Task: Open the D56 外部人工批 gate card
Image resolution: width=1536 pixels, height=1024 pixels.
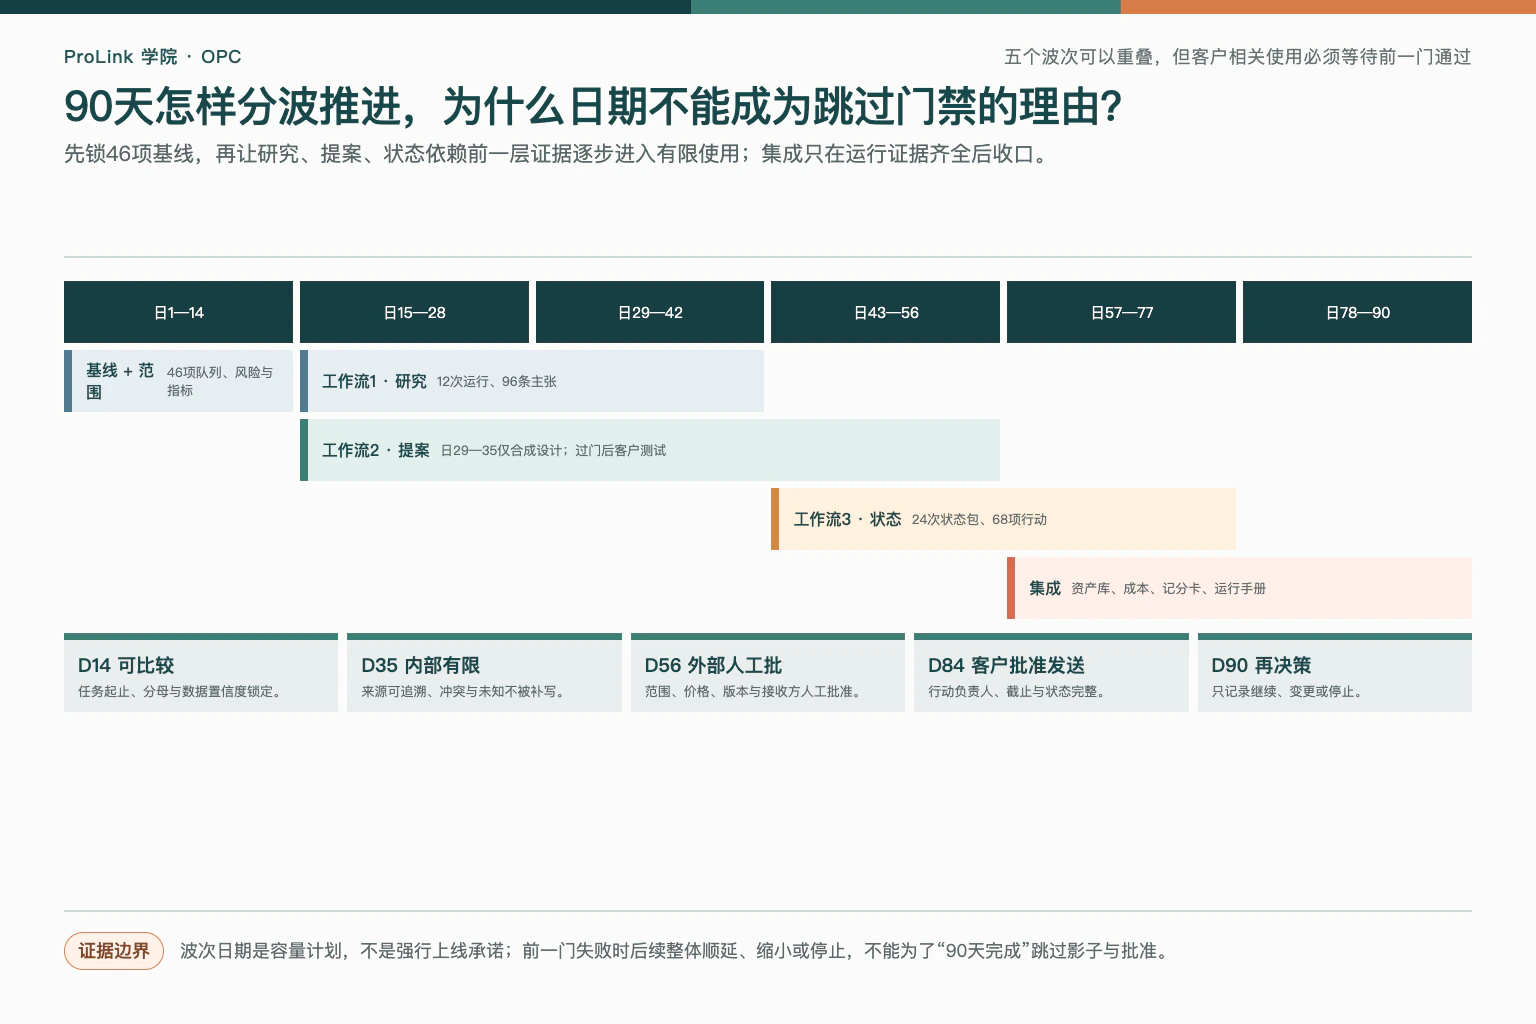Action: point(768,673)
